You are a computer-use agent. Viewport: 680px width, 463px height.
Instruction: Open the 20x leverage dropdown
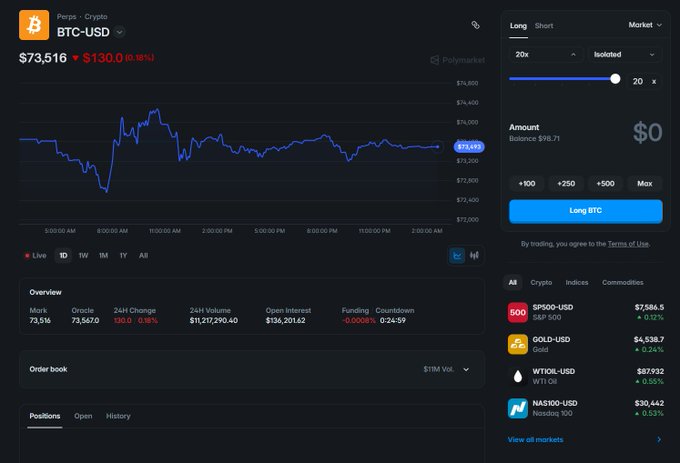[546, 55]
